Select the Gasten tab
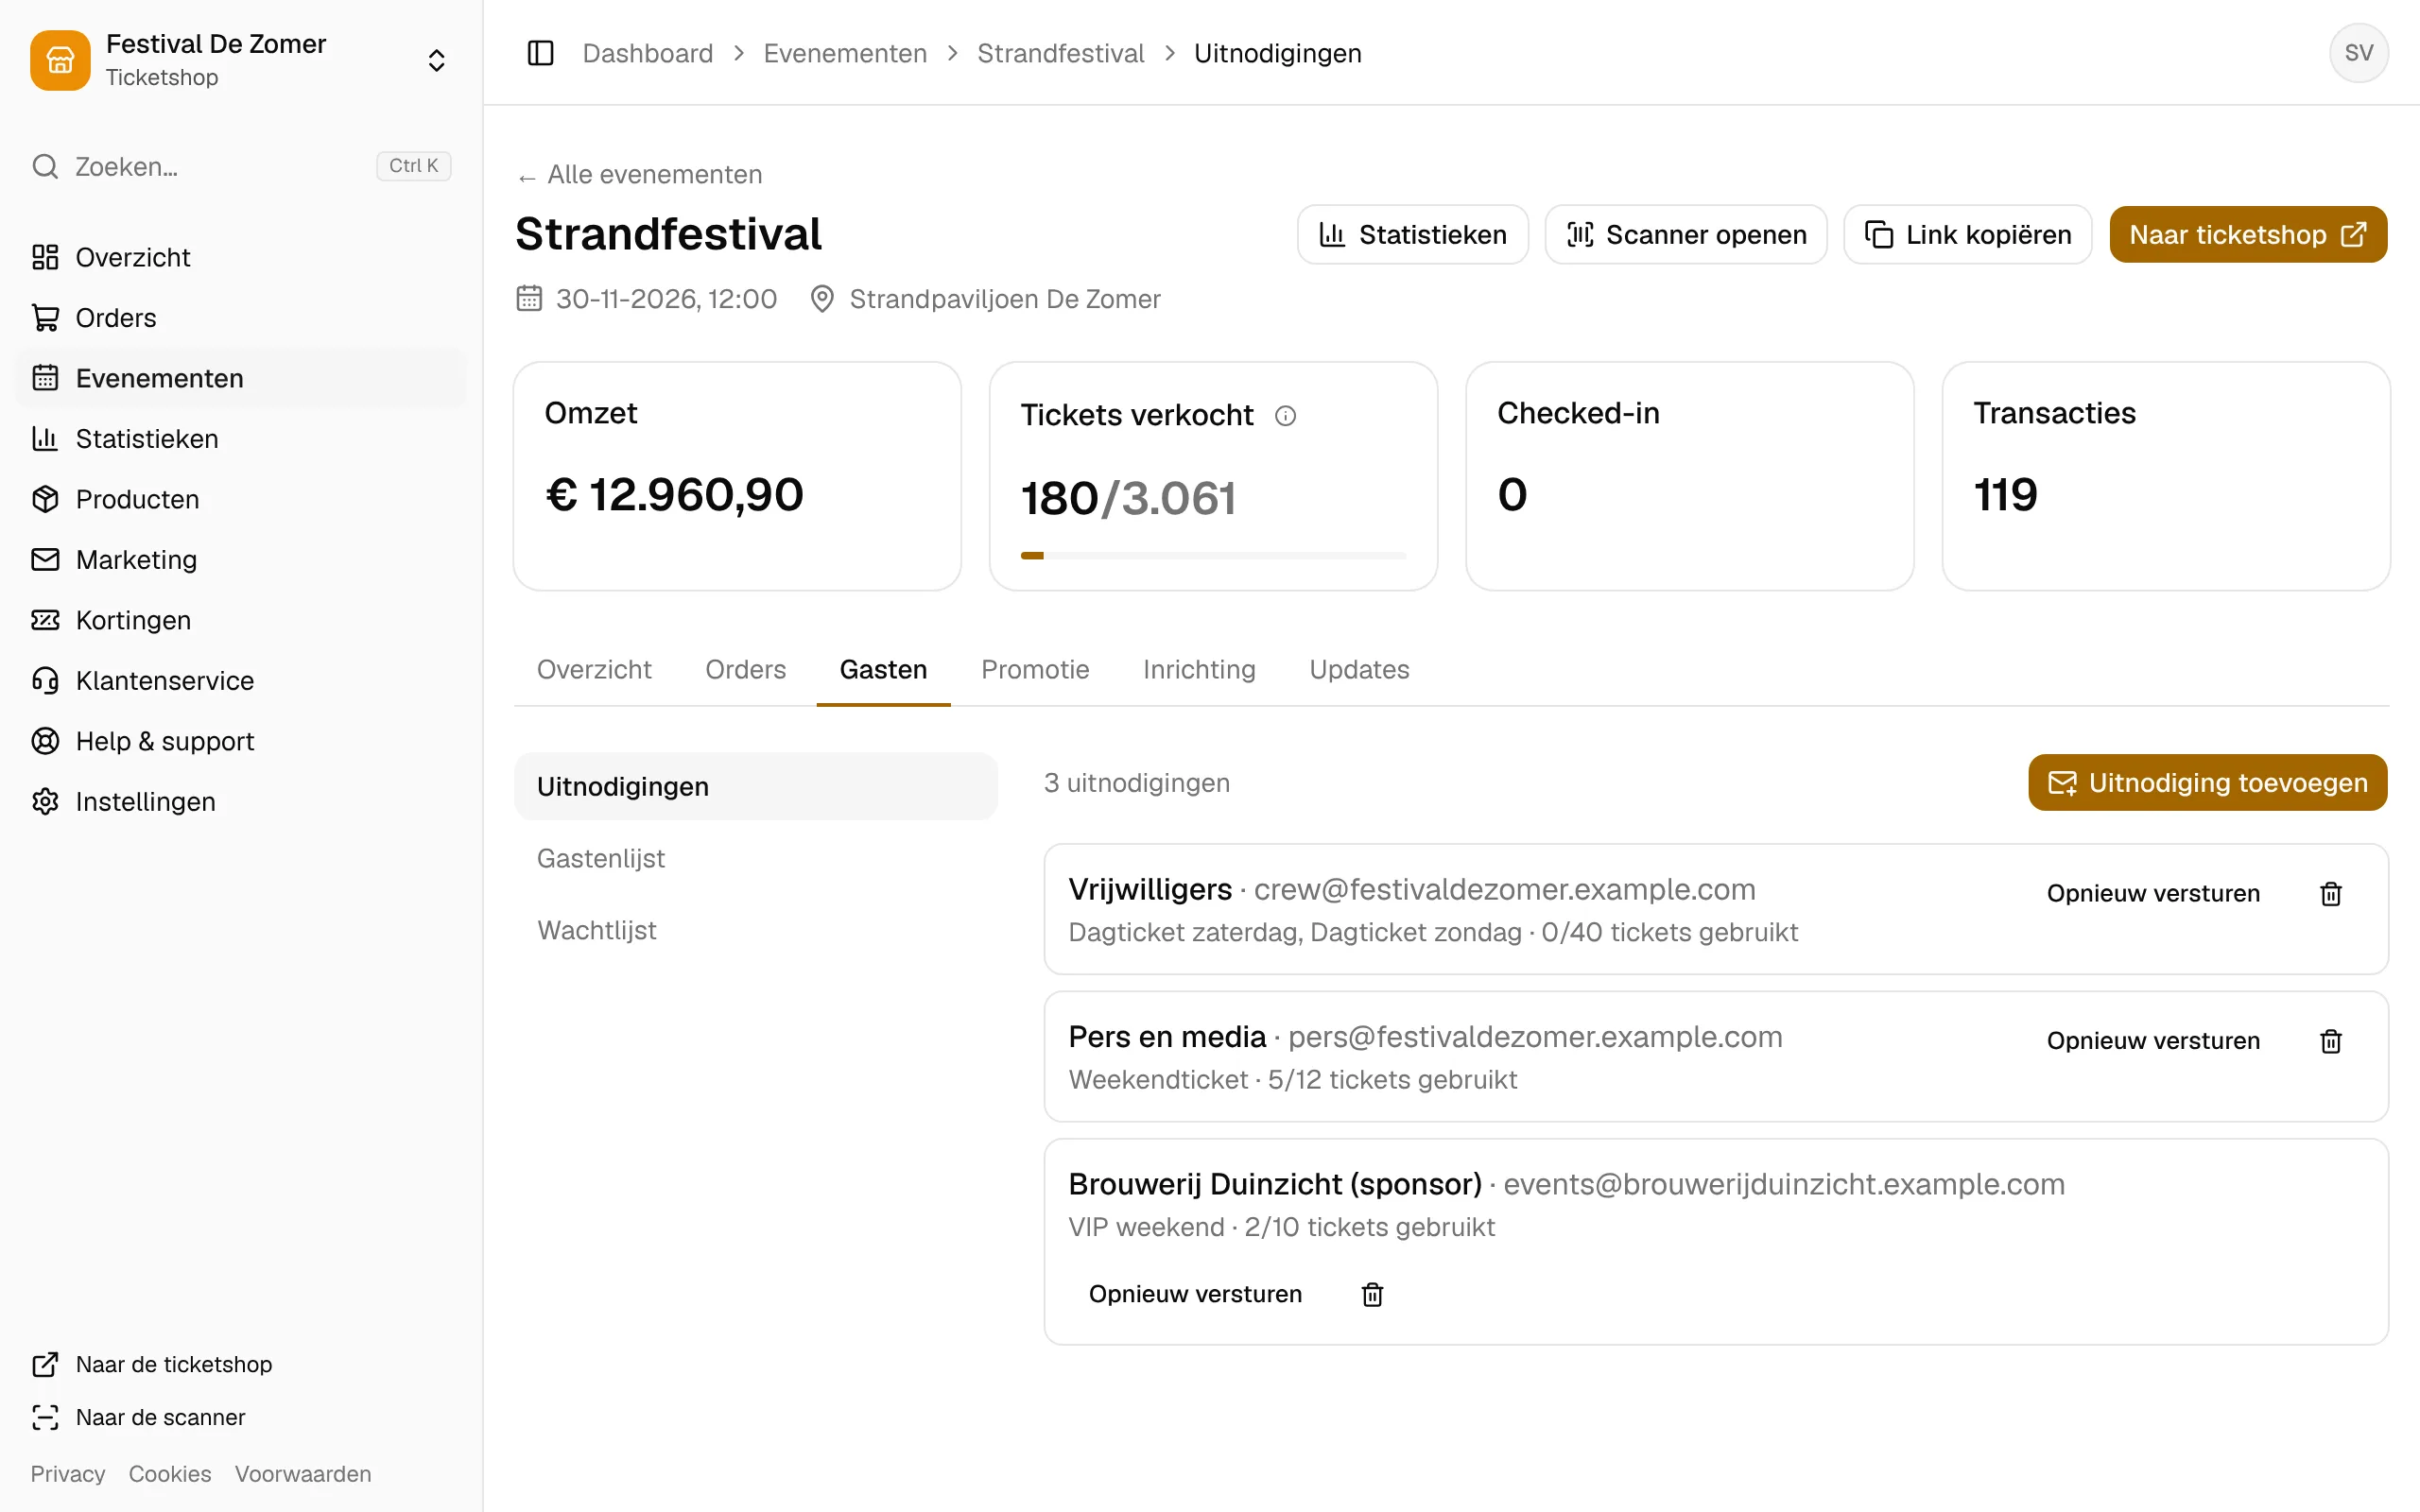 (883, 669)
